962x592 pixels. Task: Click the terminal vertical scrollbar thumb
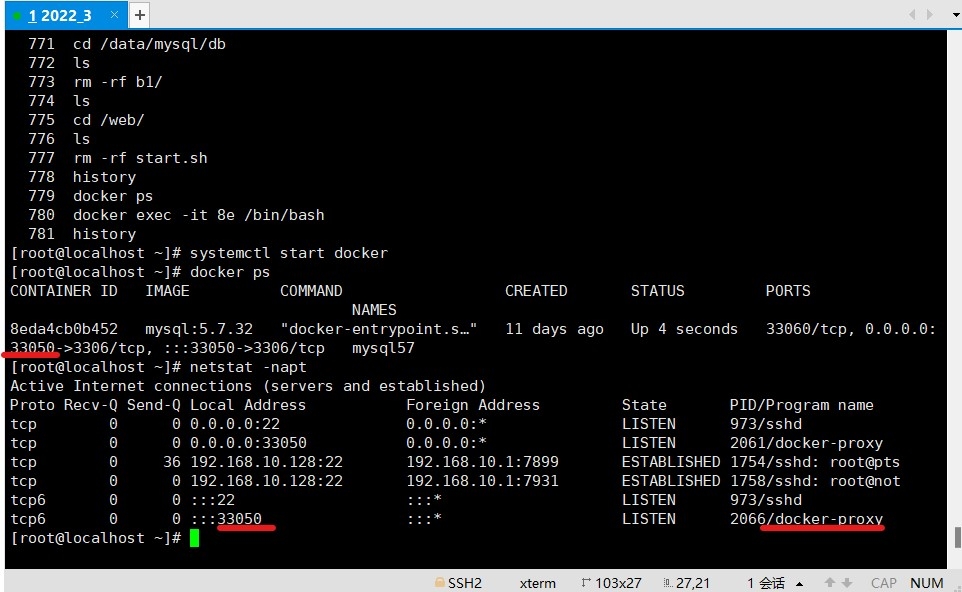pos(955,536)
